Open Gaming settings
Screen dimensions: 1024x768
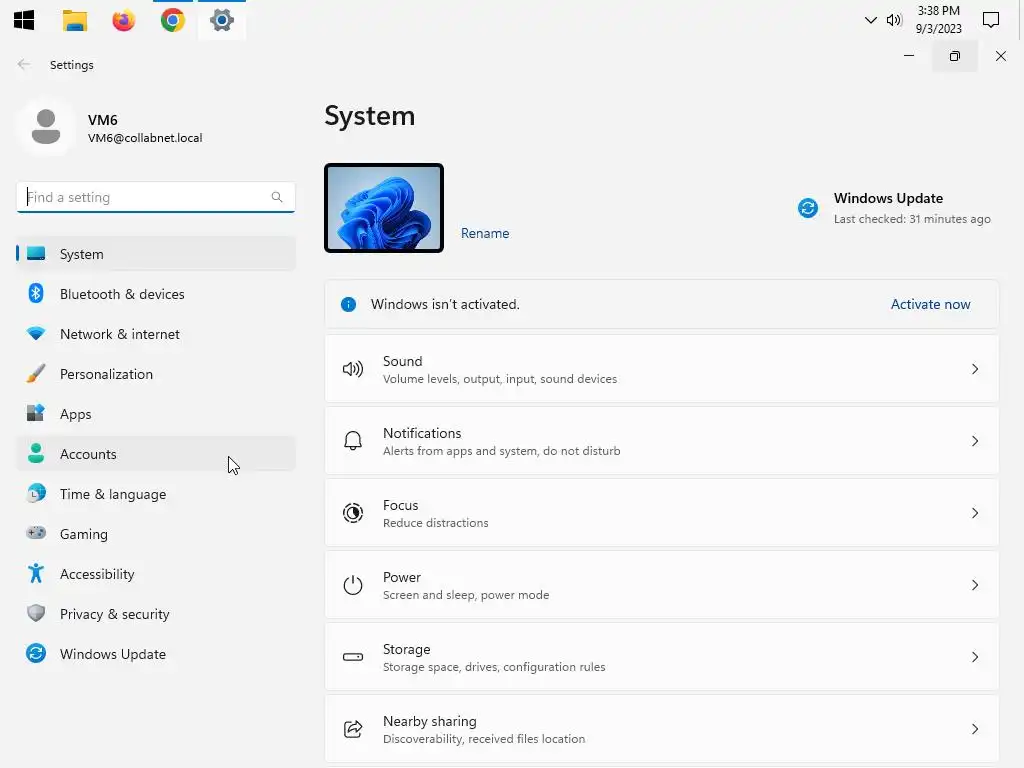click(x=155, y=534)
